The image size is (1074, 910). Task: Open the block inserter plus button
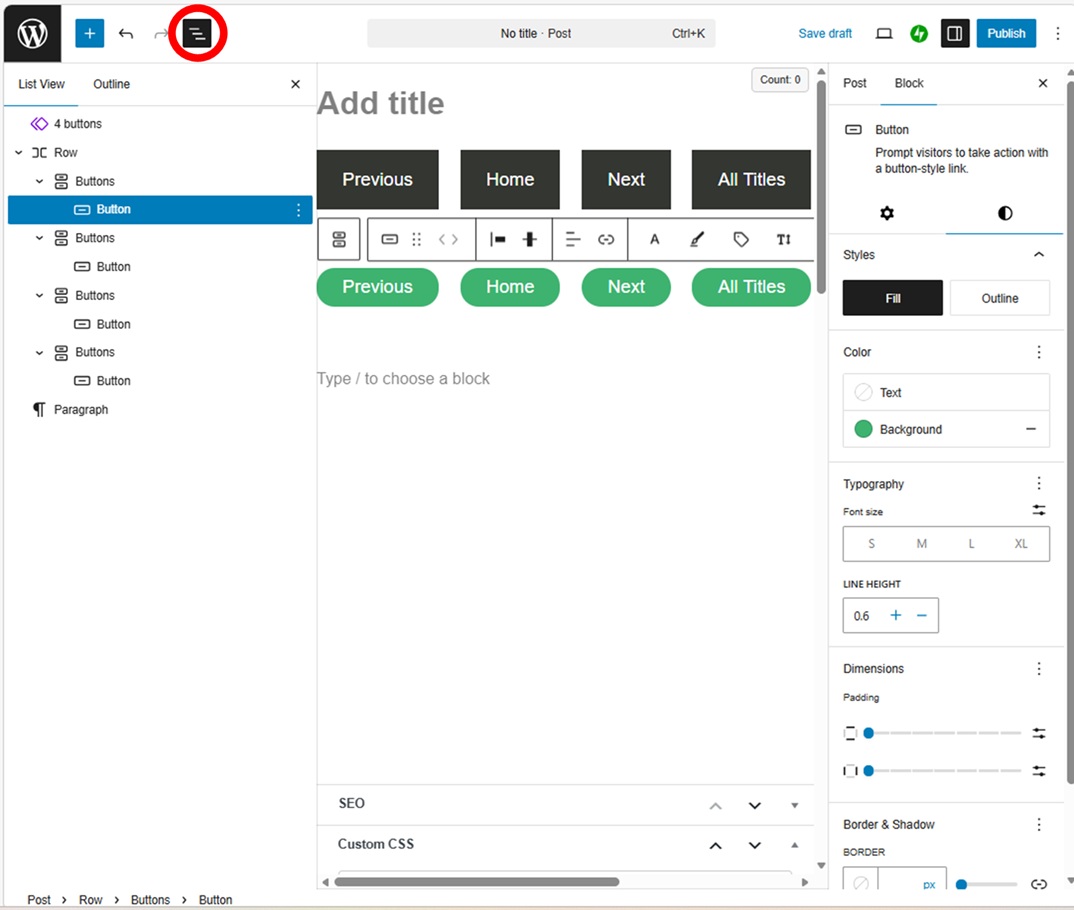pos(89,34)
